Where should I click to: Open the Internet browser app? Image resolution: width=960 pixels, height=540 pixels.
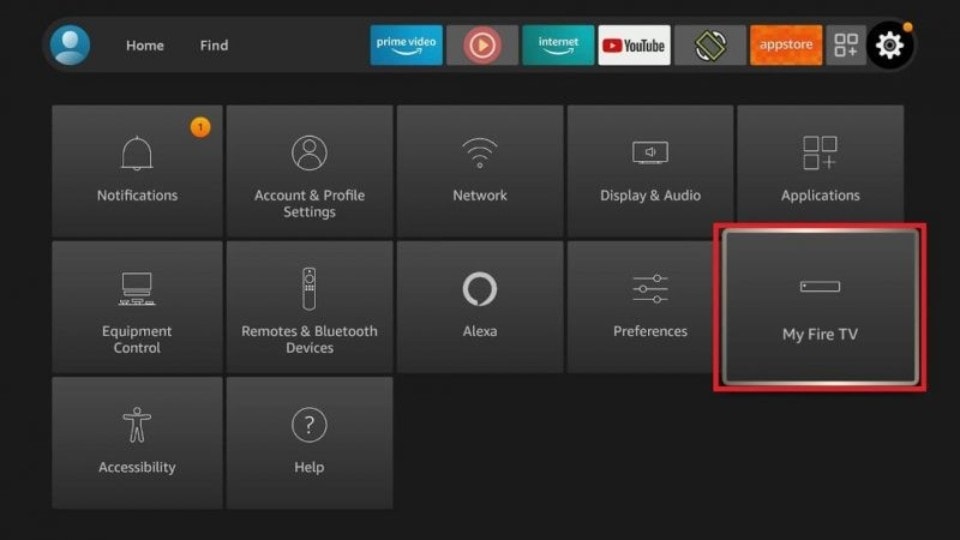click(558, 45)
